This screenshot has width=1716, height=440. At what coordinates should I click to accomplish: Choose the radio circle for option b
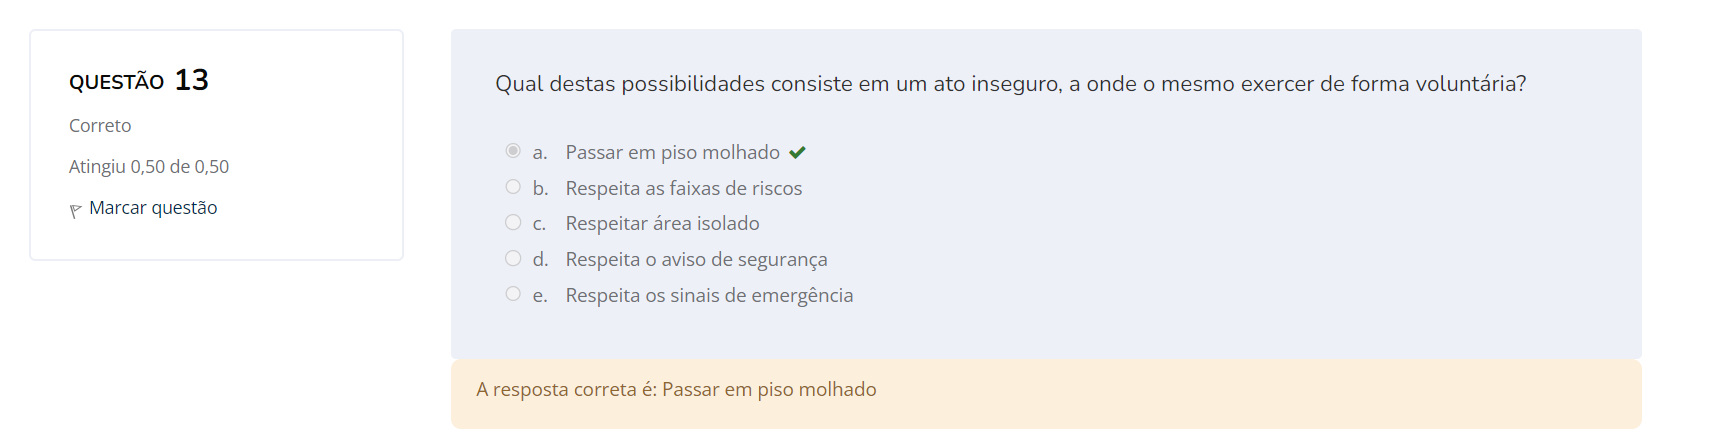513,187
